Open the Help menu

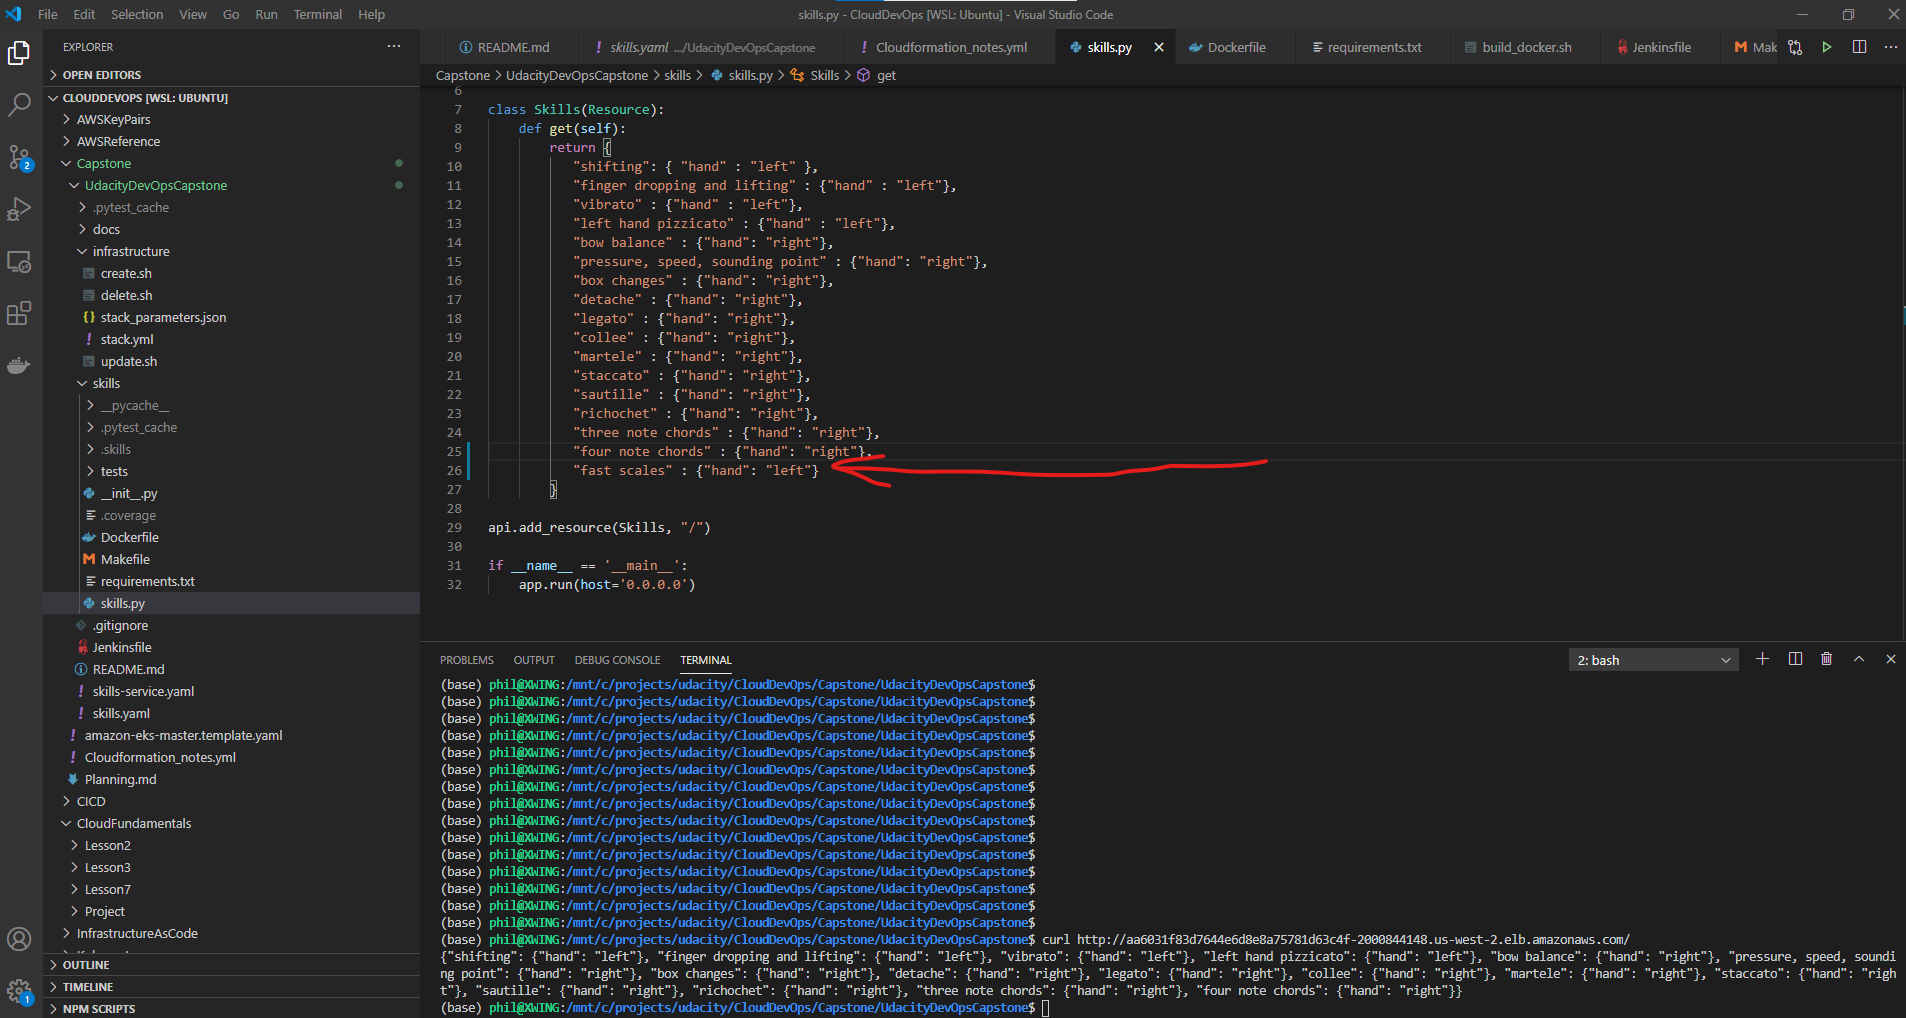tap(372, 14)
